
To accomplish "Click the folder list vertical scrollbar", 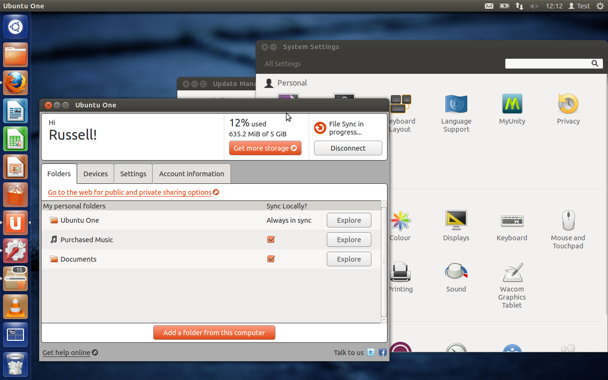I will (x=384, y=262).
